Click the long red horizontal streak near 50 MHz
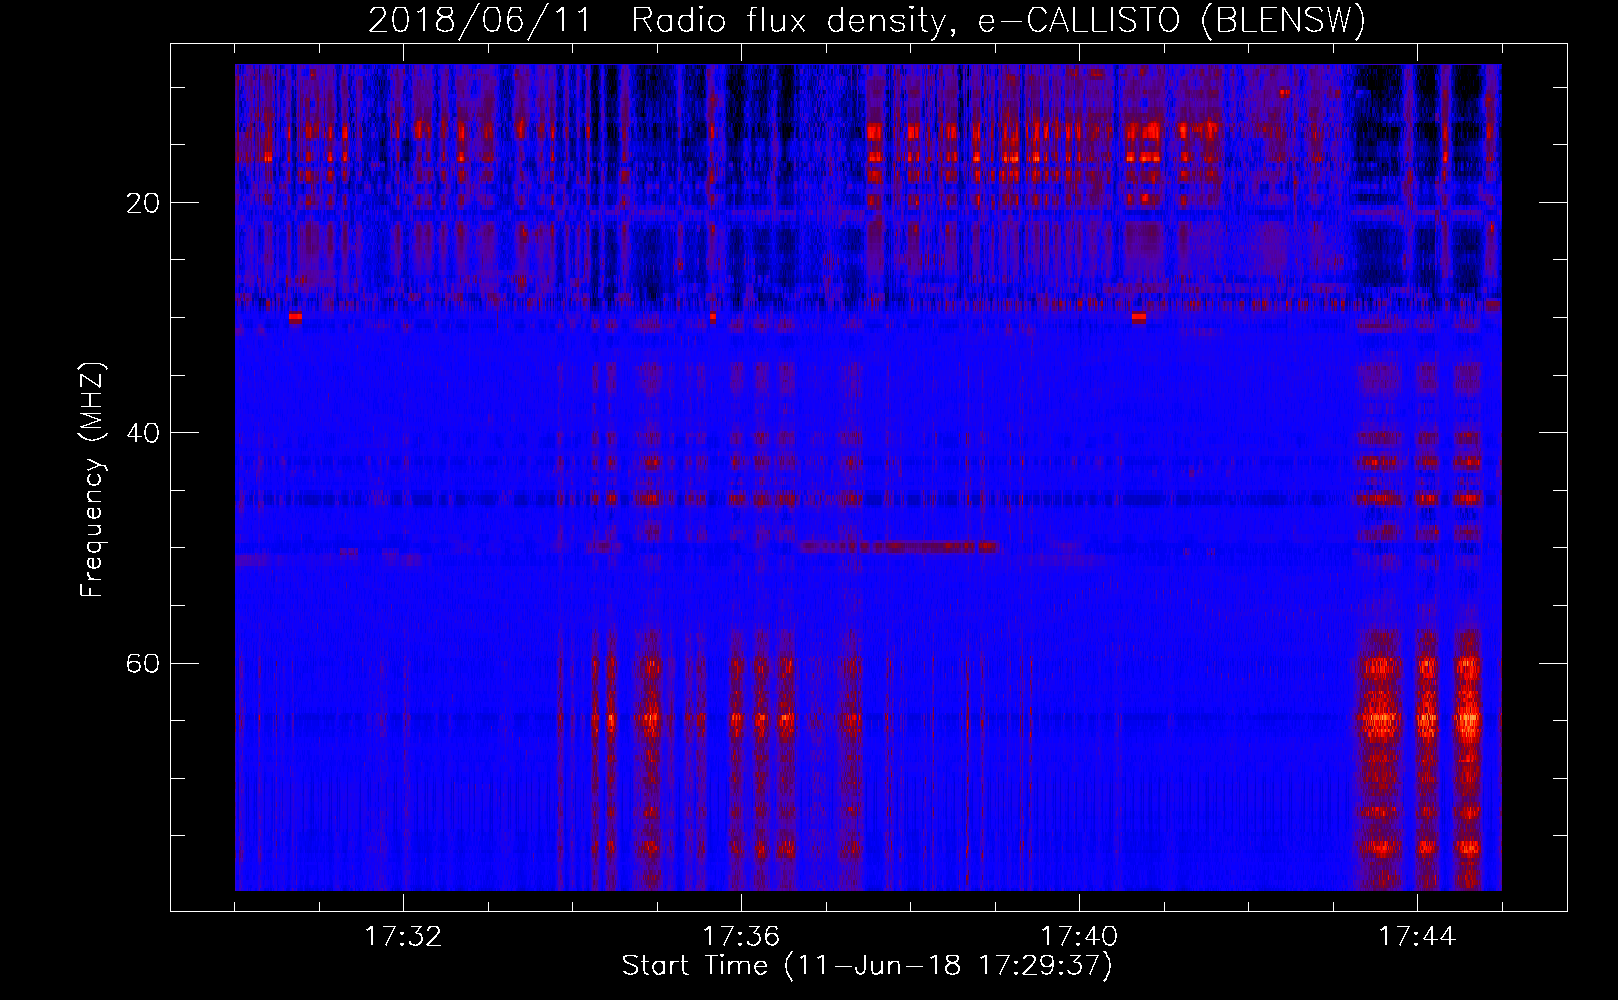Image resolution: width=1618 pixels, height=1000 pixels. (900, 547)
